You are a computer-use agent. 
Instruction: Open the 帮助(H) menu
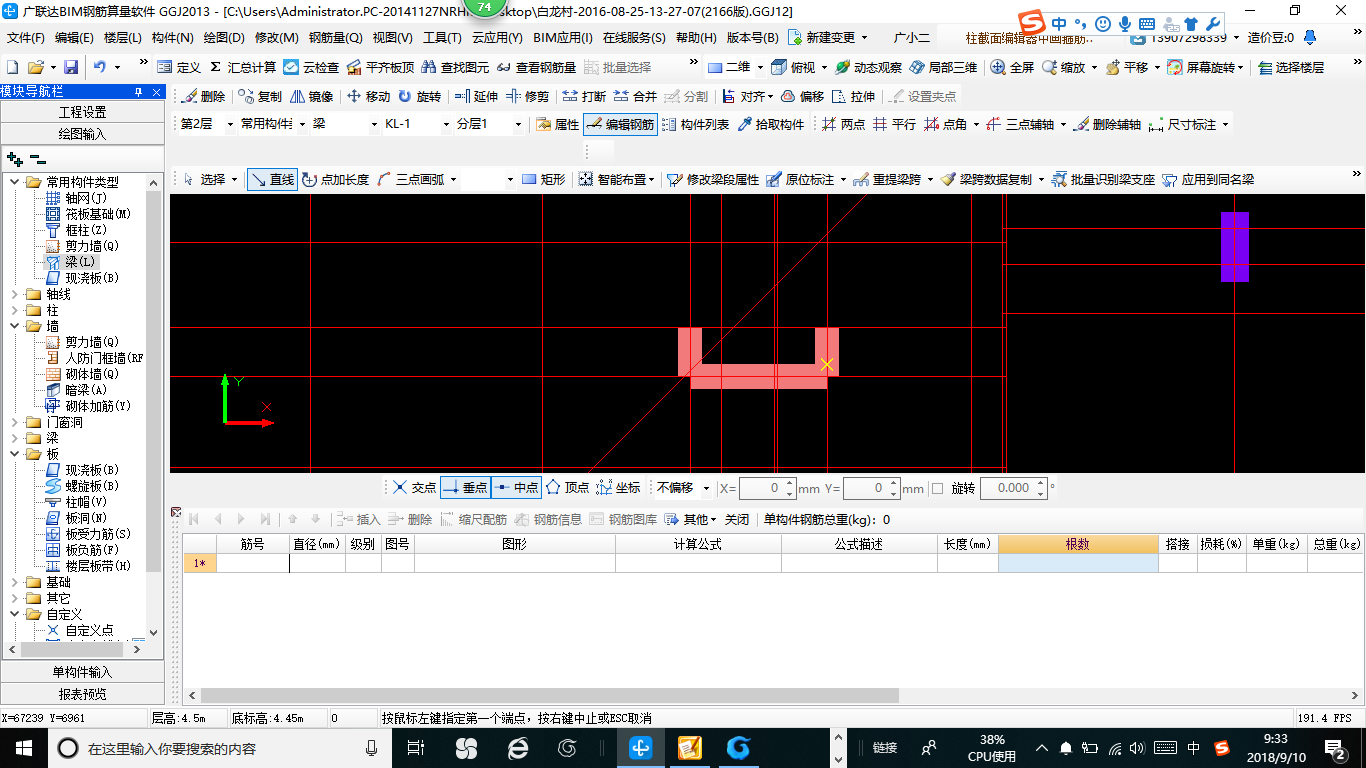click(x=696, y=38)
